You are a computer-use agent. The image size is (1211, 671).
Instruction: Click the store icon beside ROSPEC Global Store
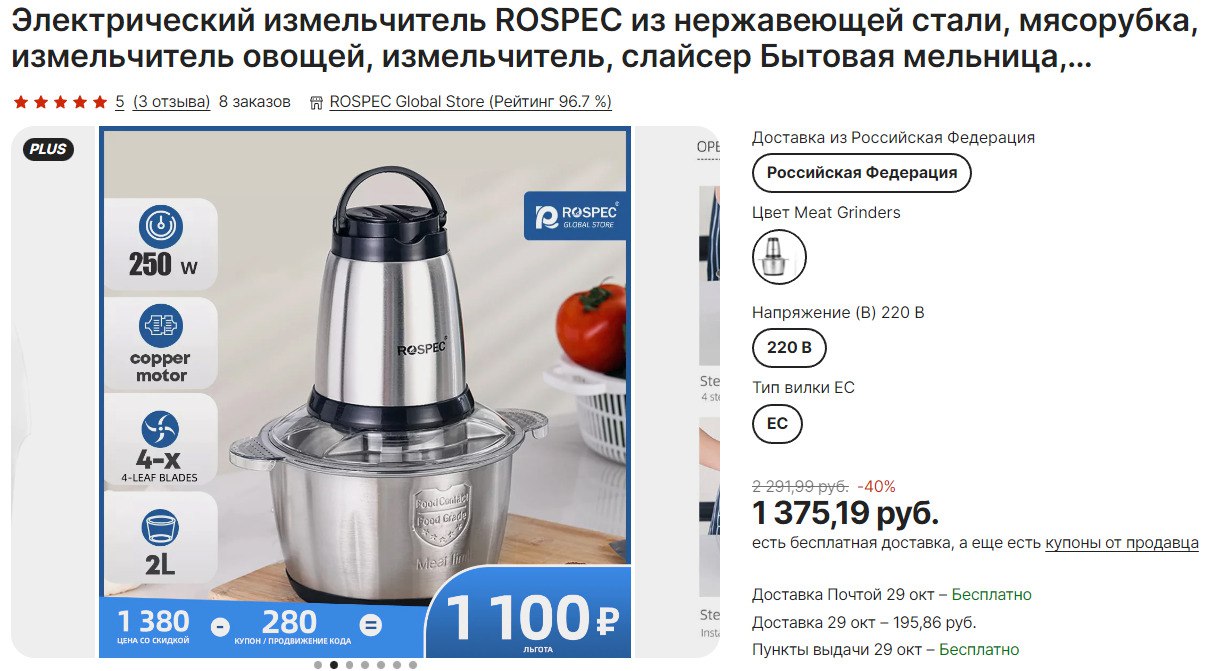317,102
